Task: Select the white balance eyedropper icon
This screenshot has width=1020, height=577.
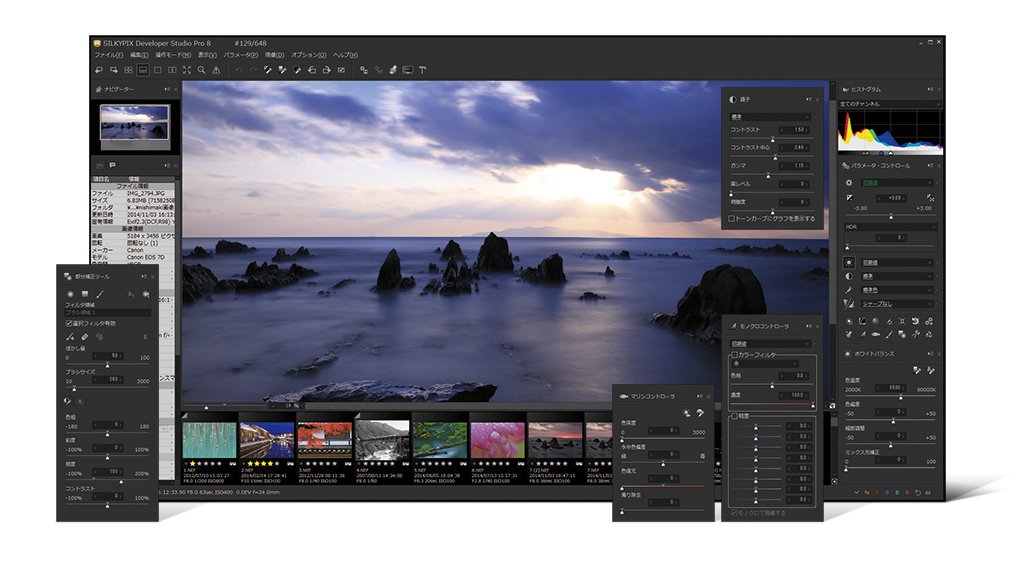Action: [x=269, y=70]
